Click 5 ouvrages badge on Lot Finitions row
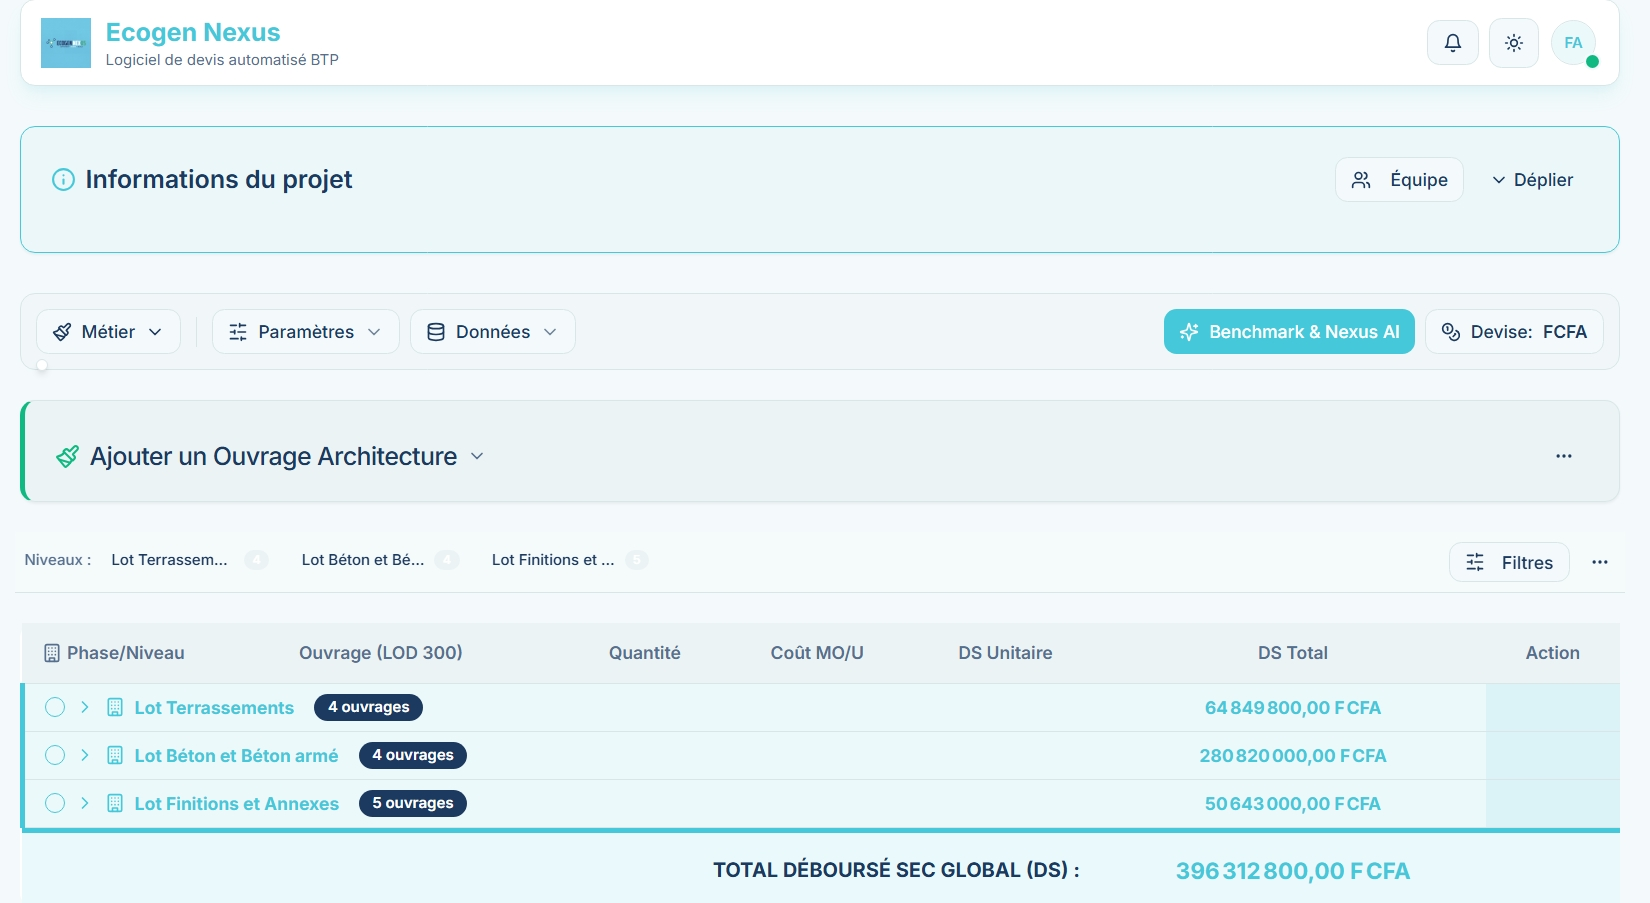This screenshot has width=1650, height=903. click(x=413, y=803)
